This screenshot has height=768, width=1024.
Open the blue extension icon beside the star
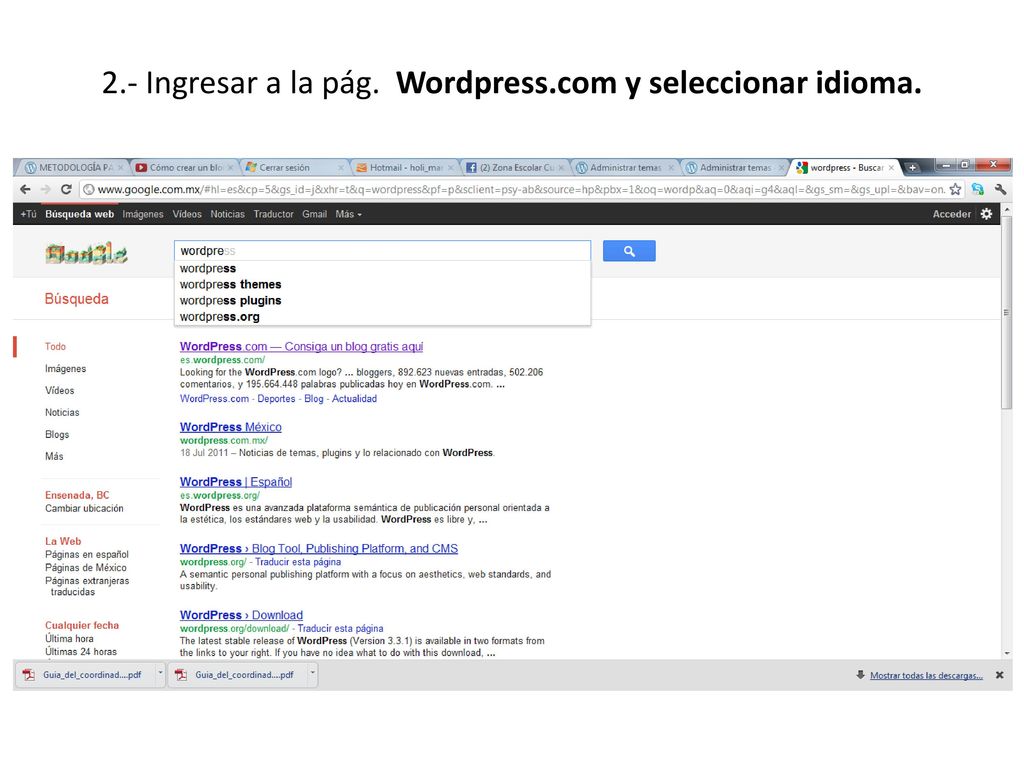978,189
